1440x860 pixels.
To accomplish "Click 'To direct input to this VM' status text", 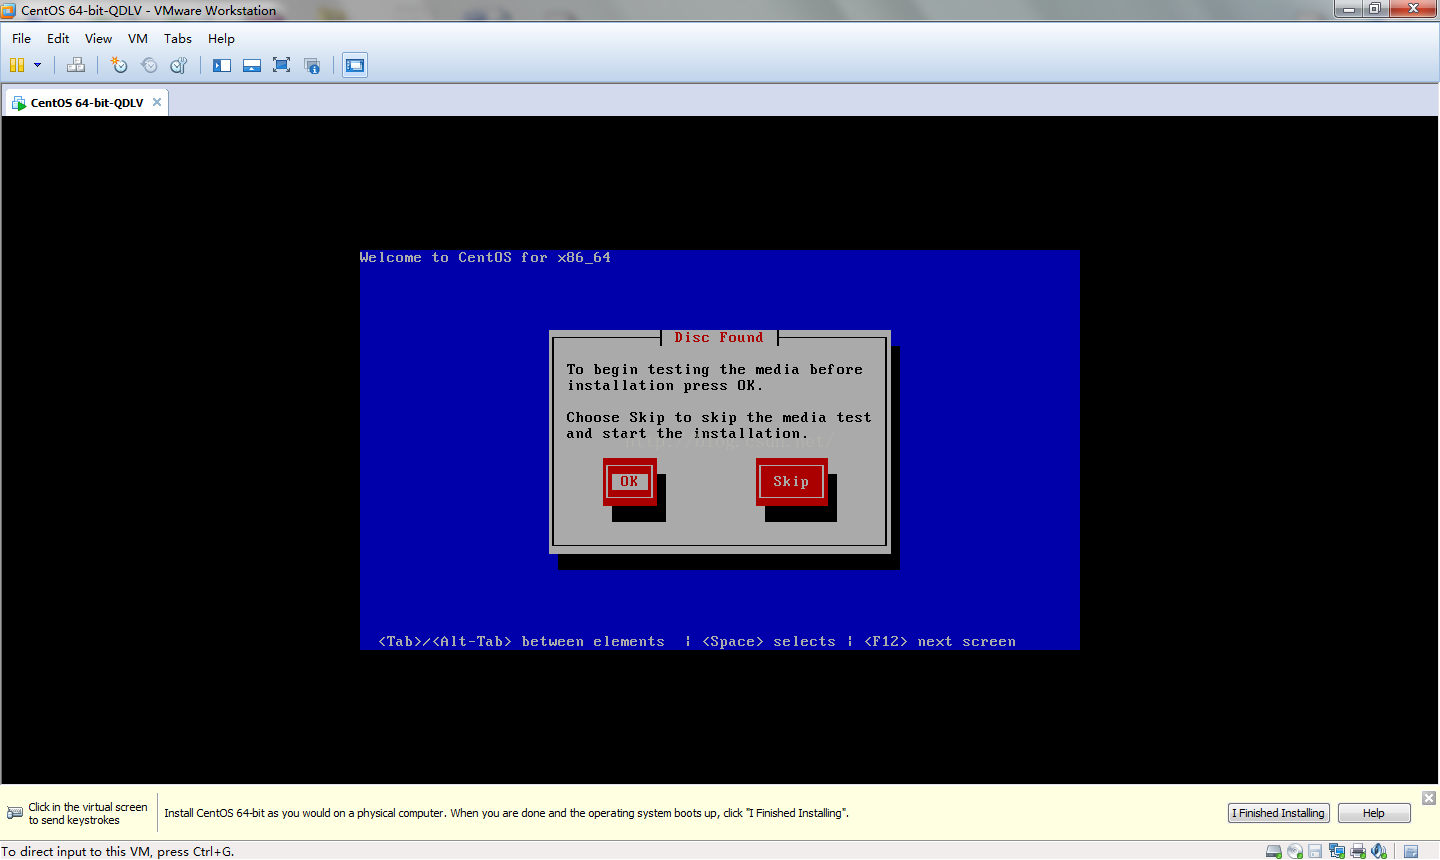I will click(x=117, y=852).
